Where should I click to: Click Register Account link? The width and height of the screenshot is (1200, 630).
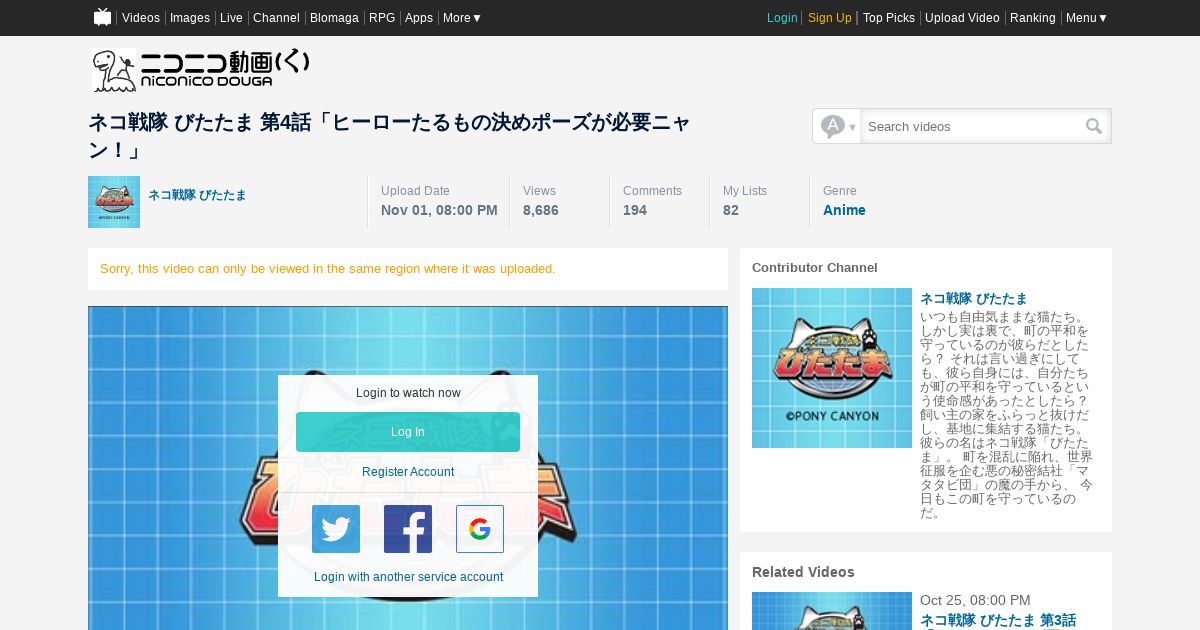[408, 472]
